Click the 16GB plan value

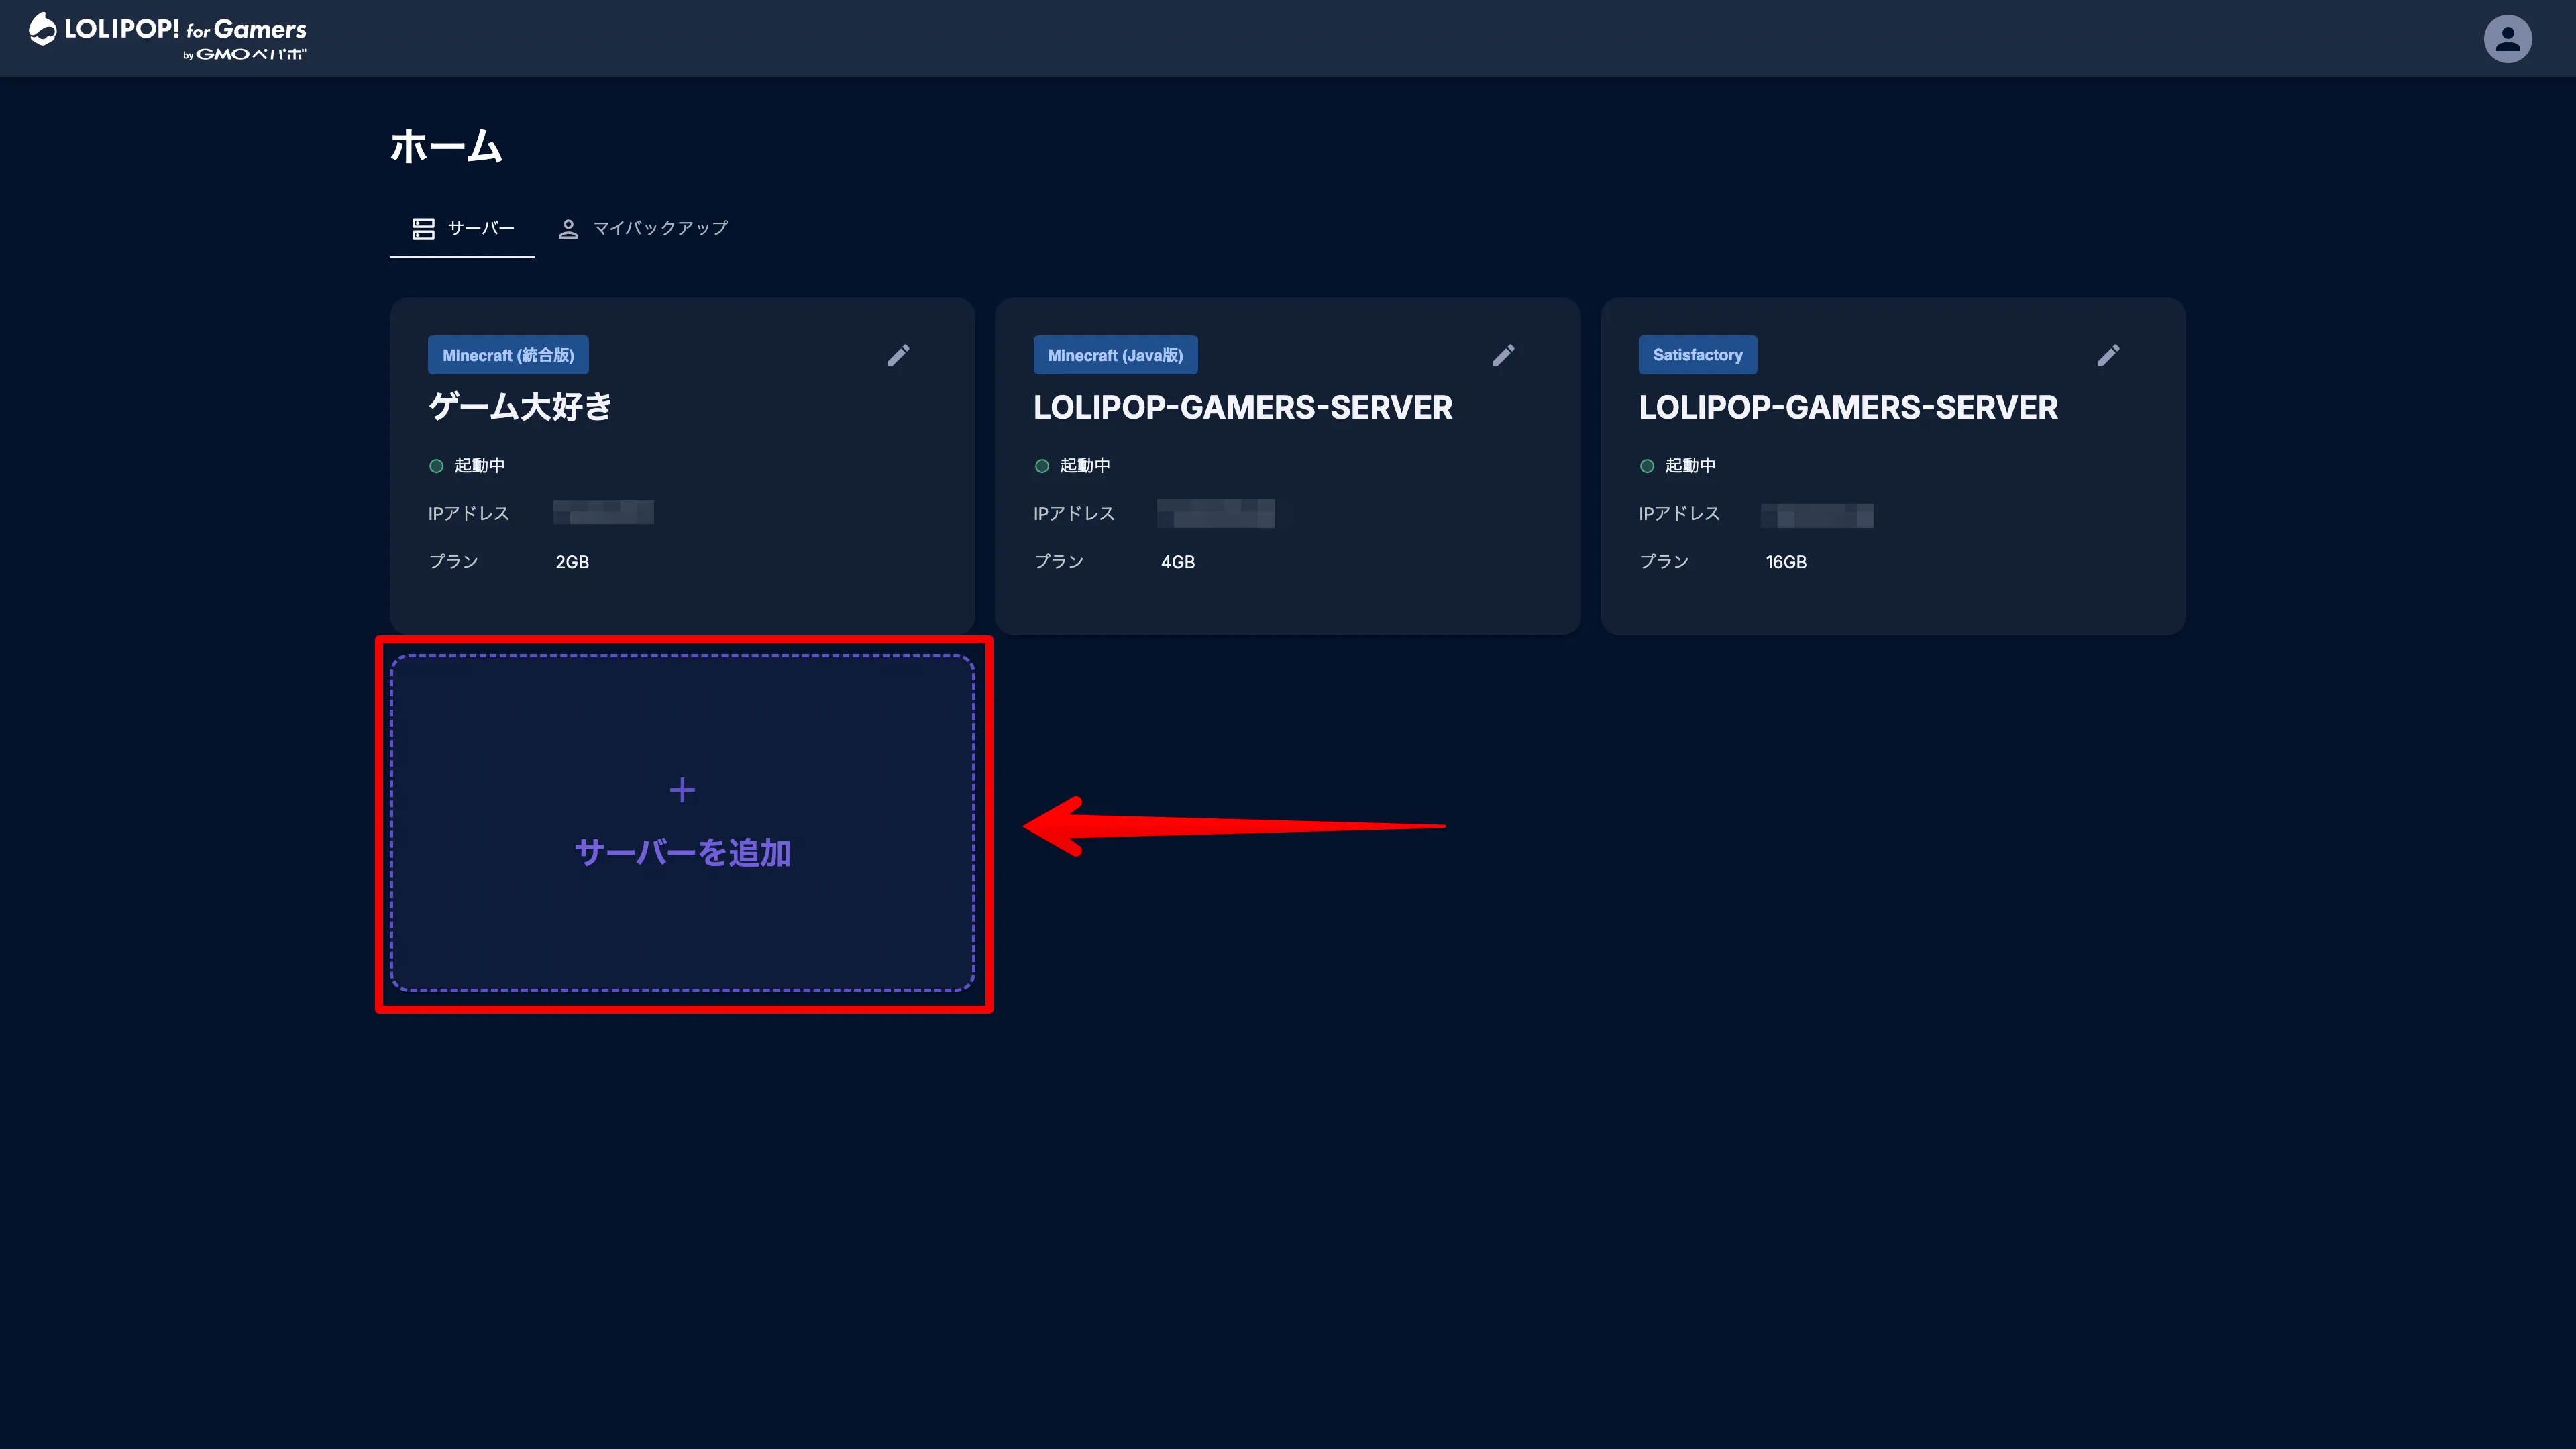click(x=1785, y=562)
